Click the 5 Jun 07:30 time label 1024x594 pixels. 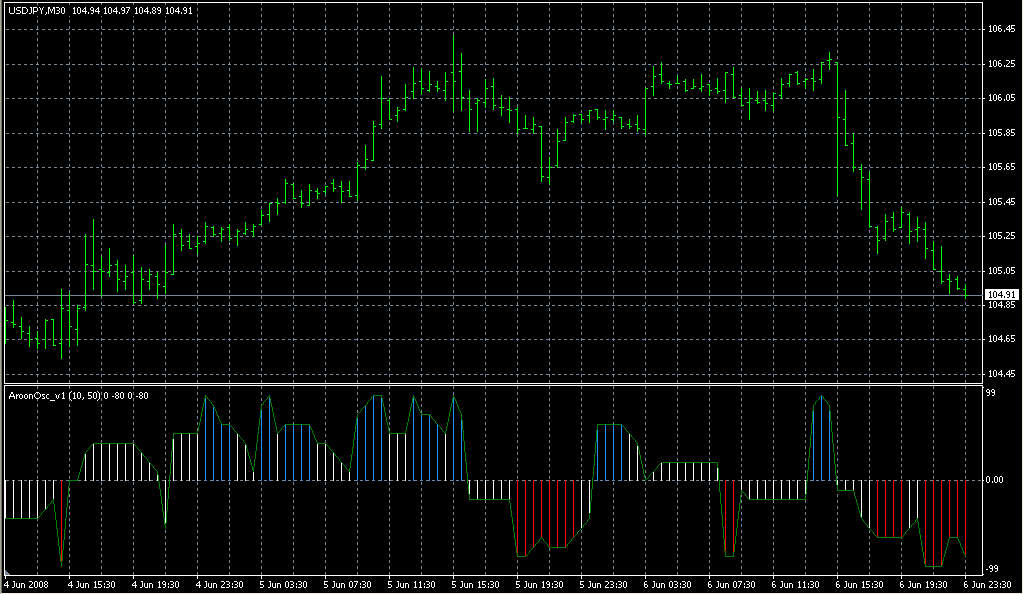(x=347, y=585)
